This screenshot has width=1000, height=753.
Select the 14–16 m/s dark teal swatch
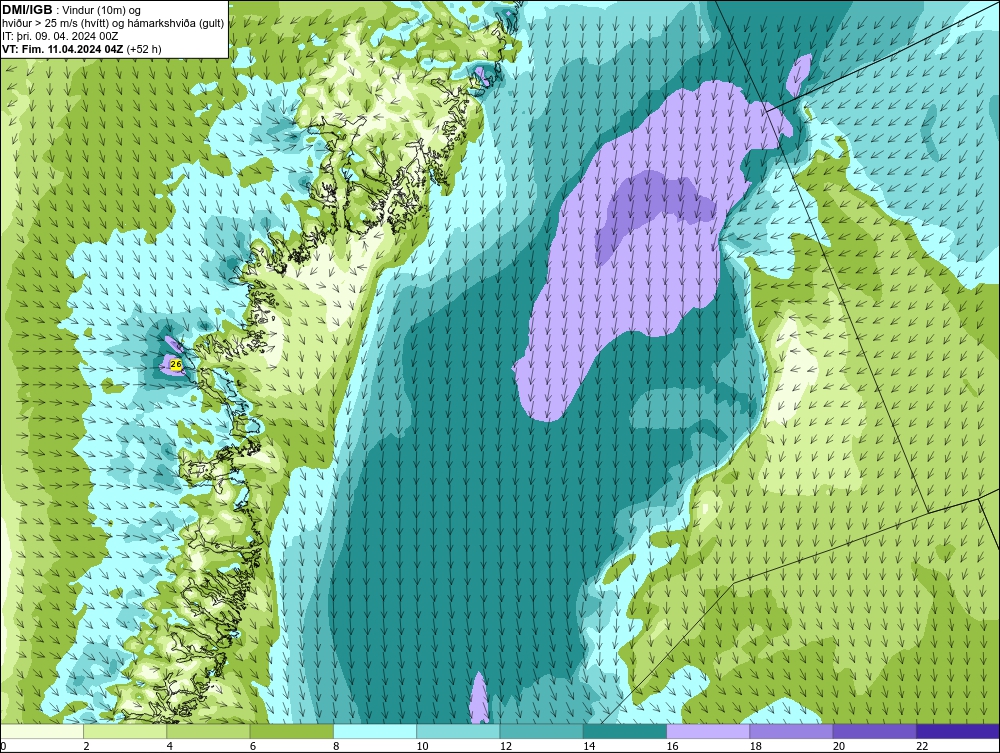click(x=624, y=731)
